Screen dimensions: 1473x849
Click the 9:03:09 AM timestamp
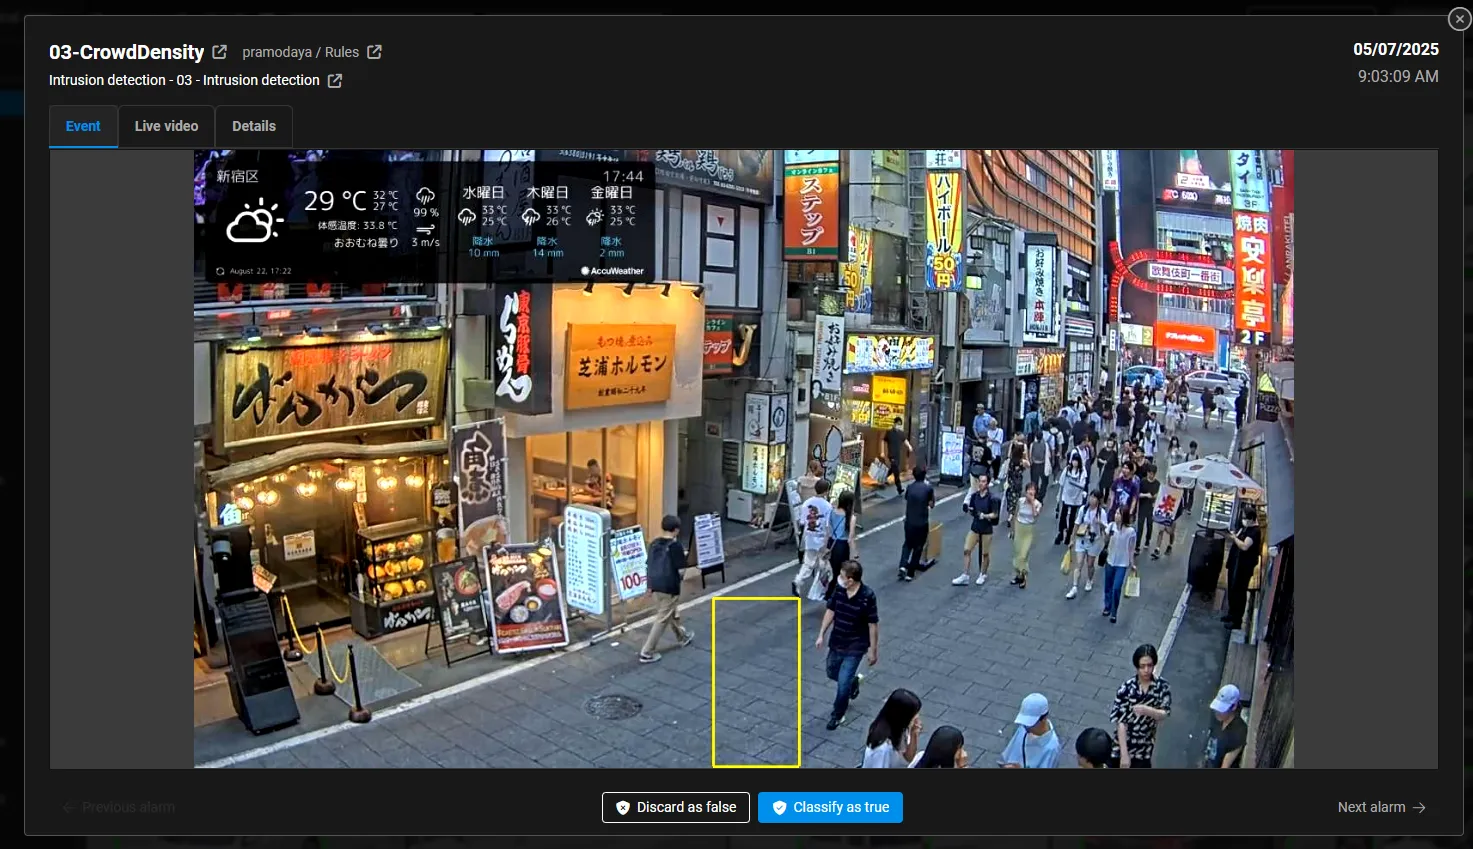(x=1398, y=76)
